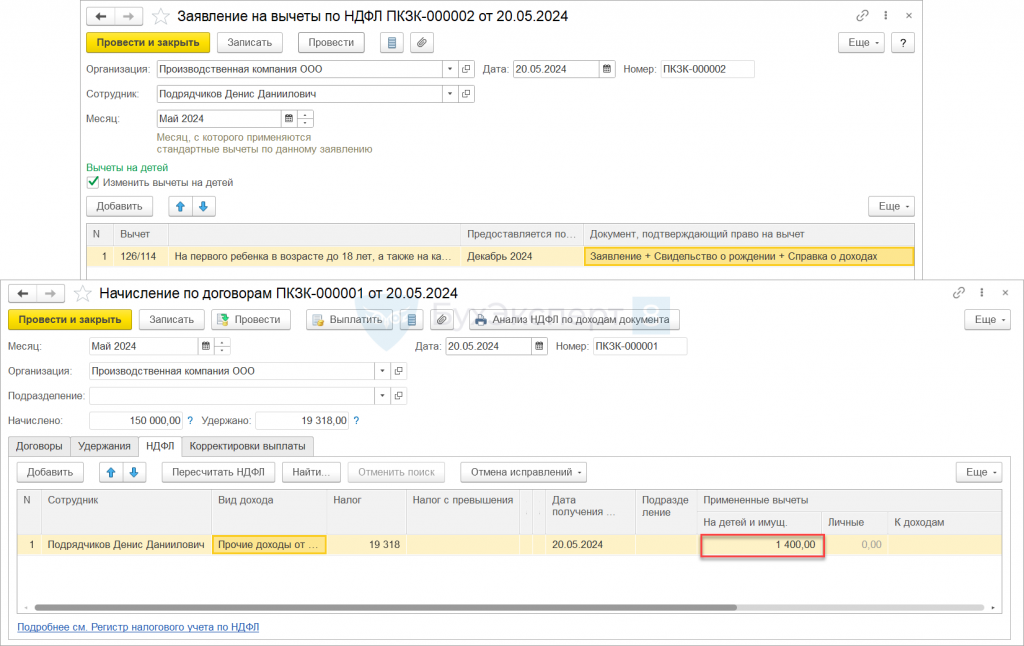
Task: Move deduction row down in Вычеты на детей
Action: (203, 206)
